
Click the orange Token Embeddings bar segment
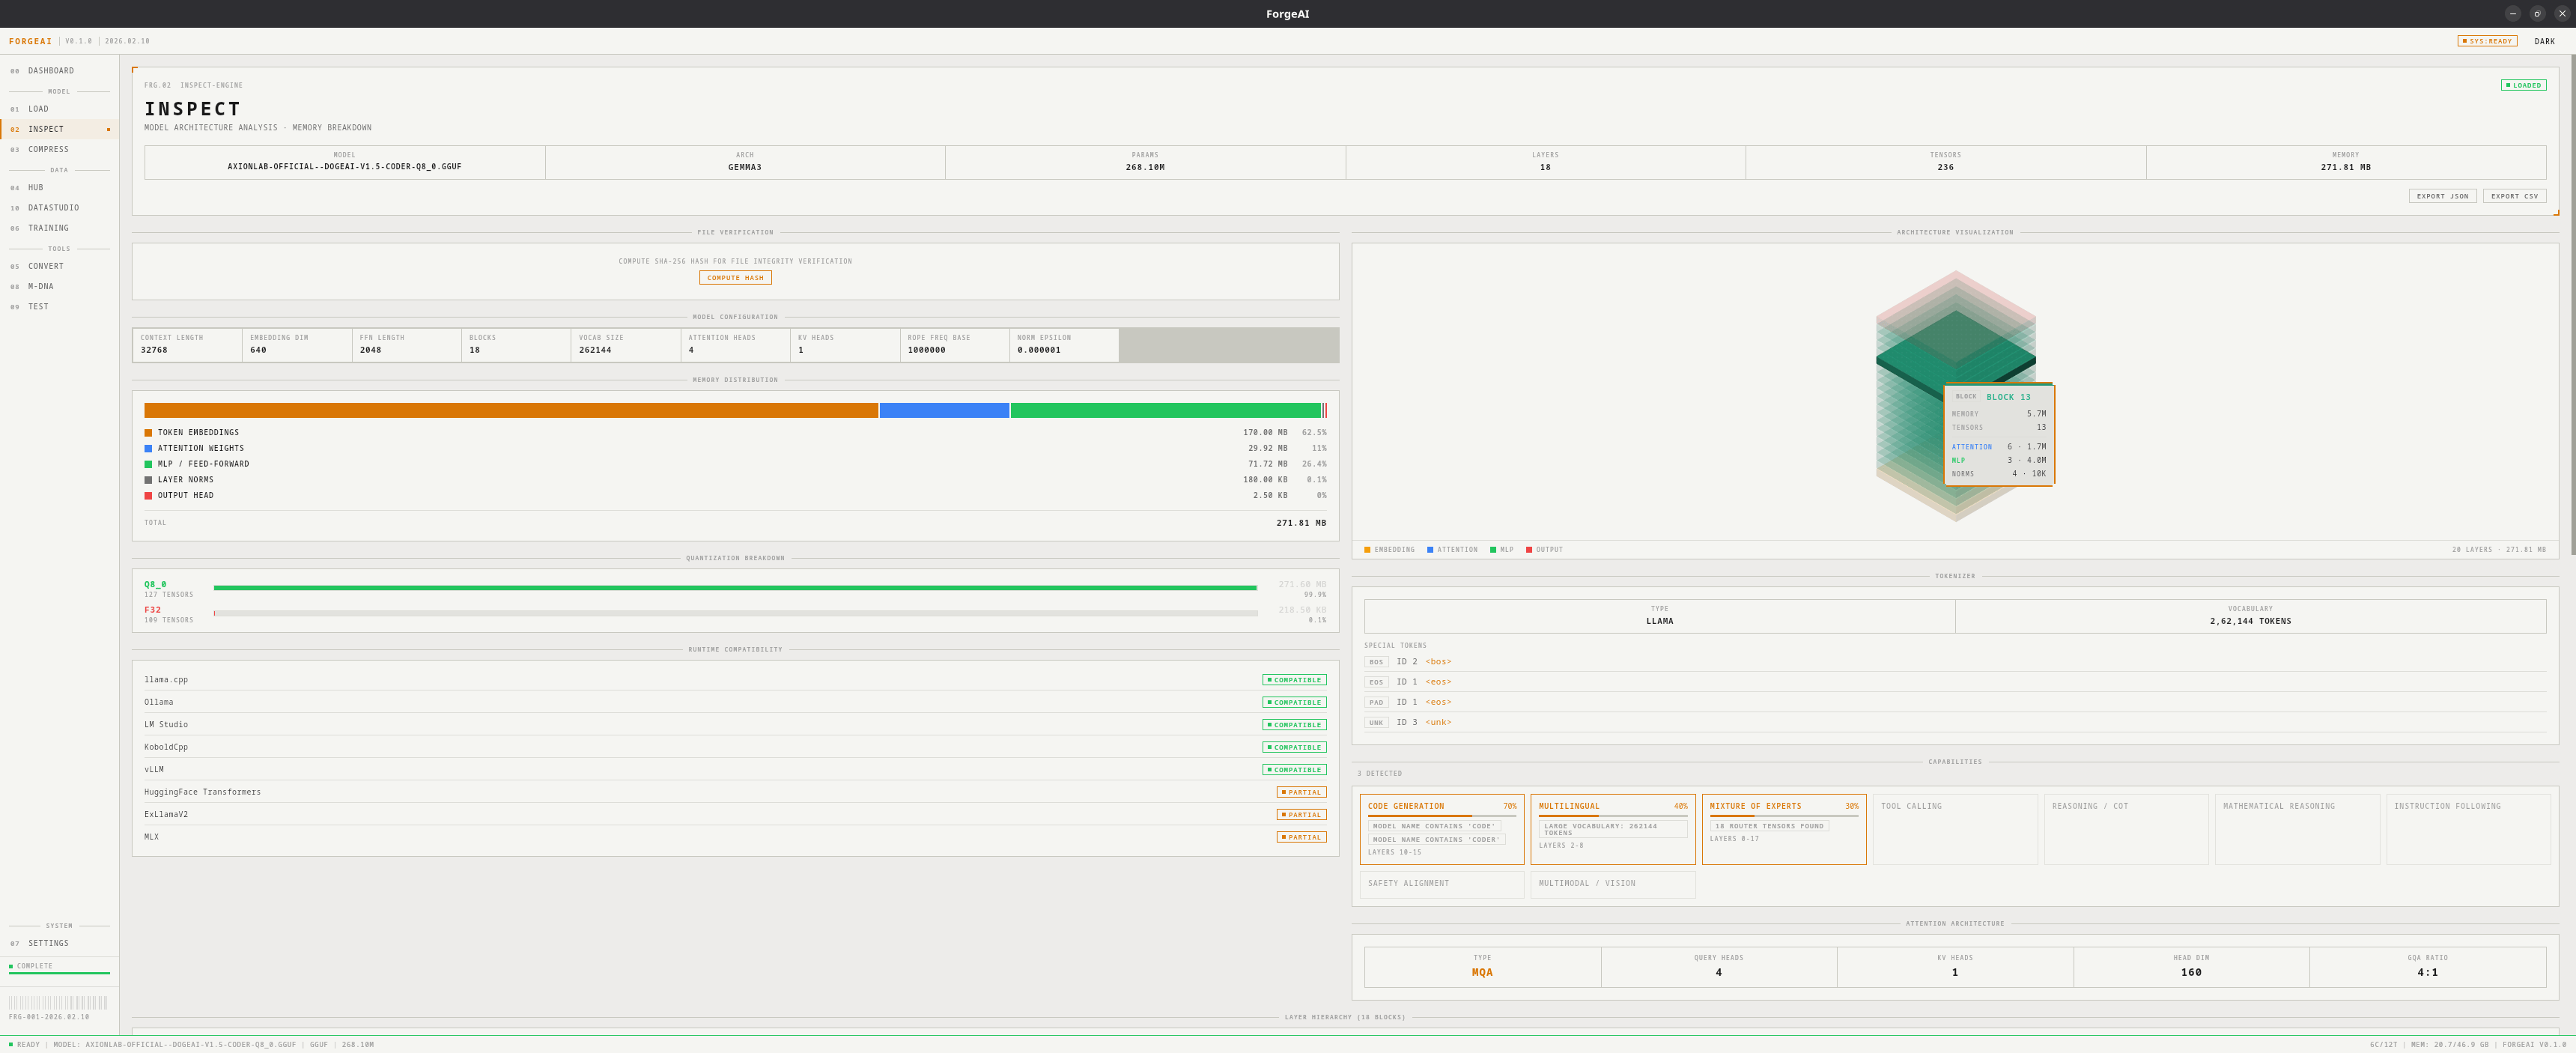click(511, 410)
